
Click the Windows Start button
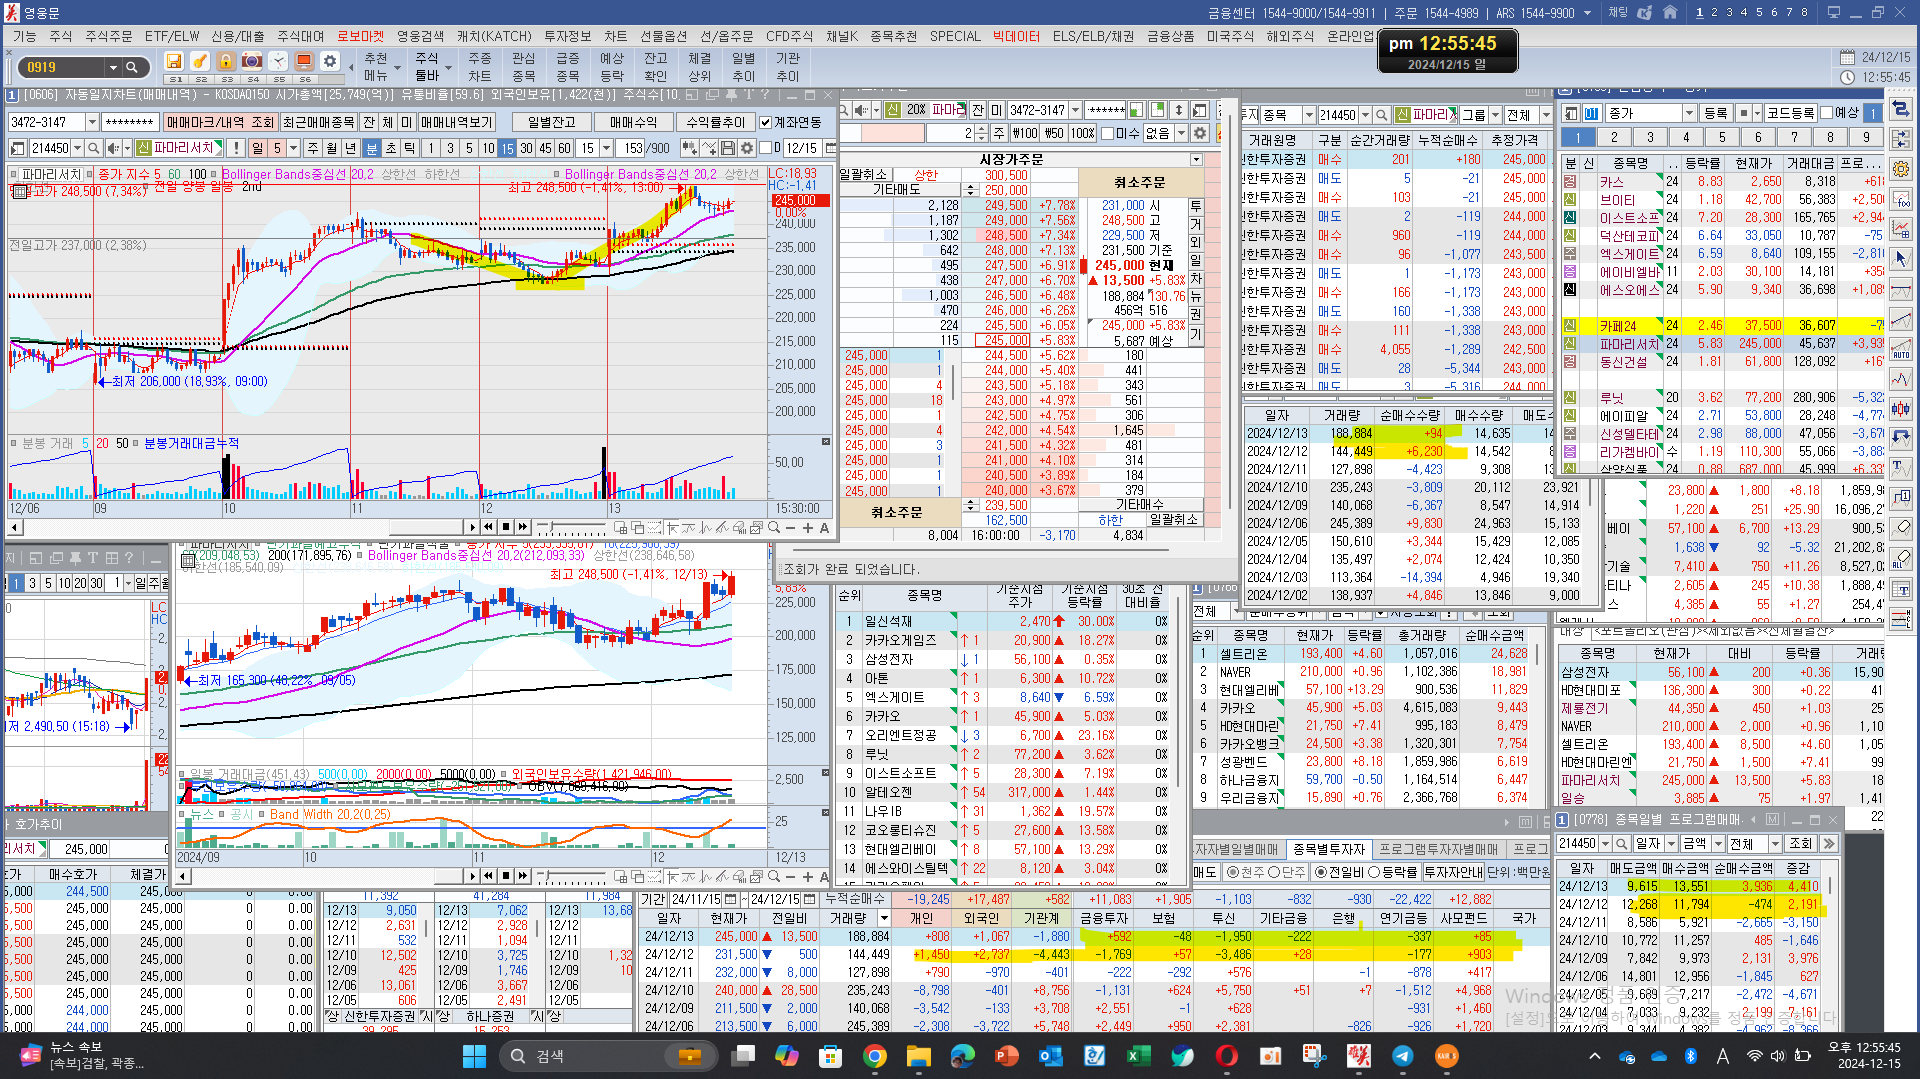pos(474,1056)
